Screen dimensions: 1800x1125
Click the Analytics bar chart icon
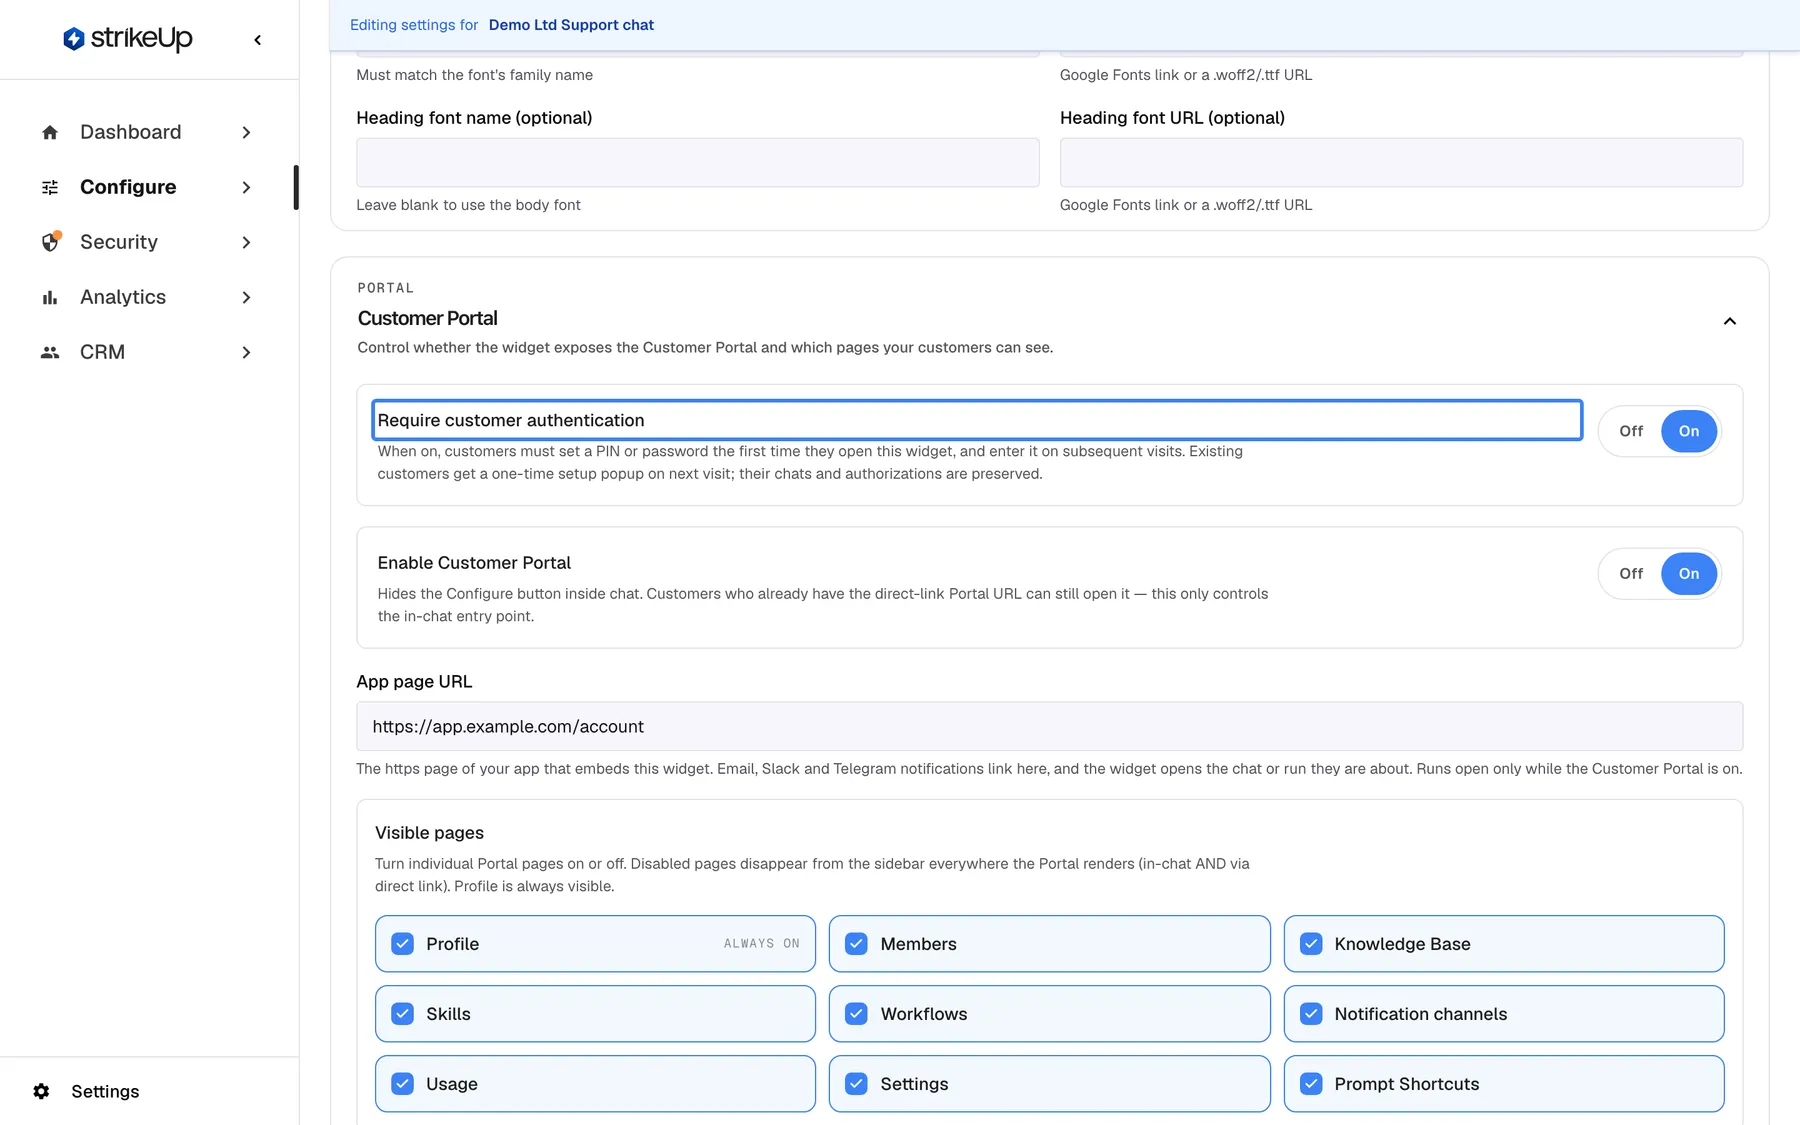pyautogui.click(x=50, y=297)
